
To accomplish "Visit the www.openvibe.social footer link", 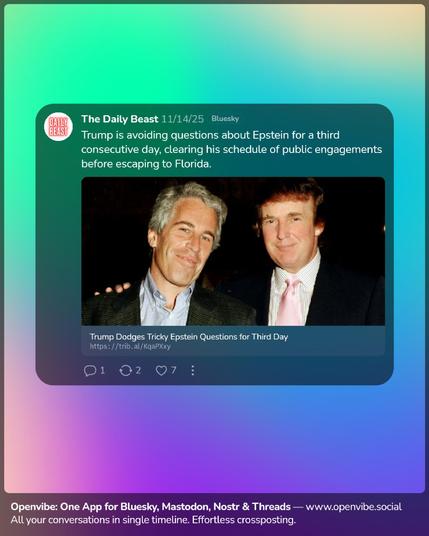I will pos(353,507).
